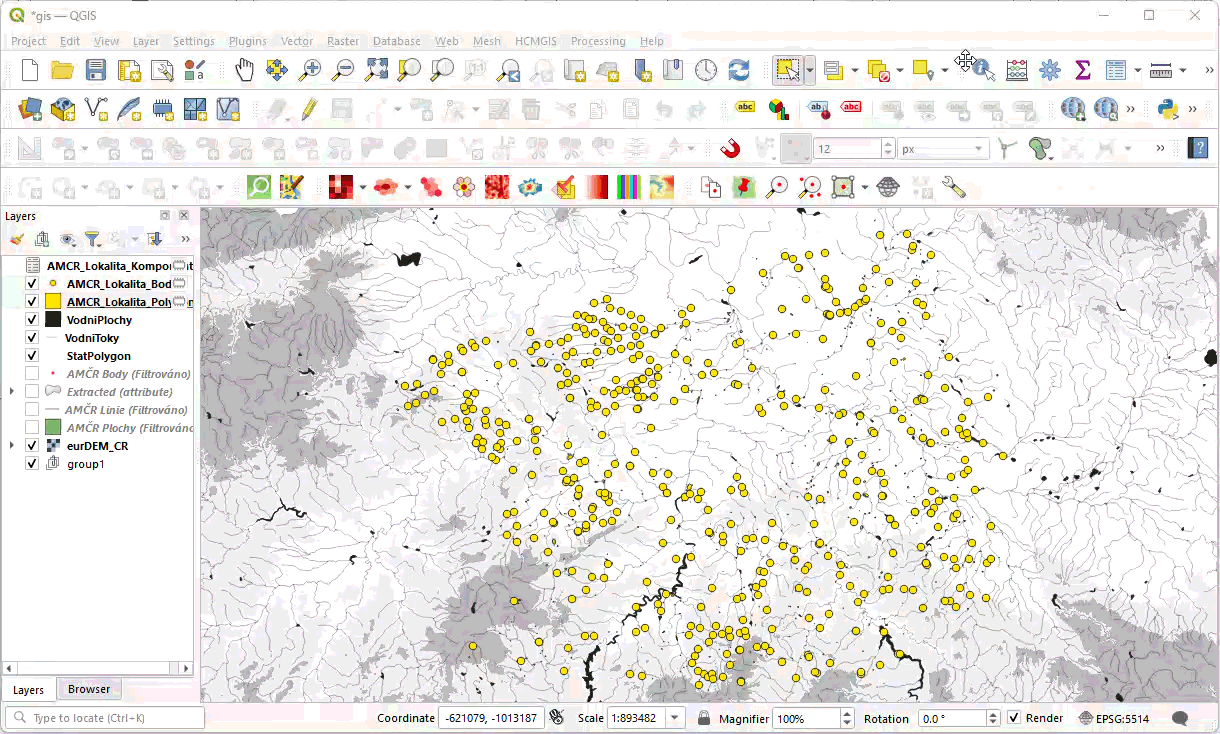This screenshot has width=1220, height=734.
Task: Toggle the Render checkbox in status bar
Action: pos(1014,718)
